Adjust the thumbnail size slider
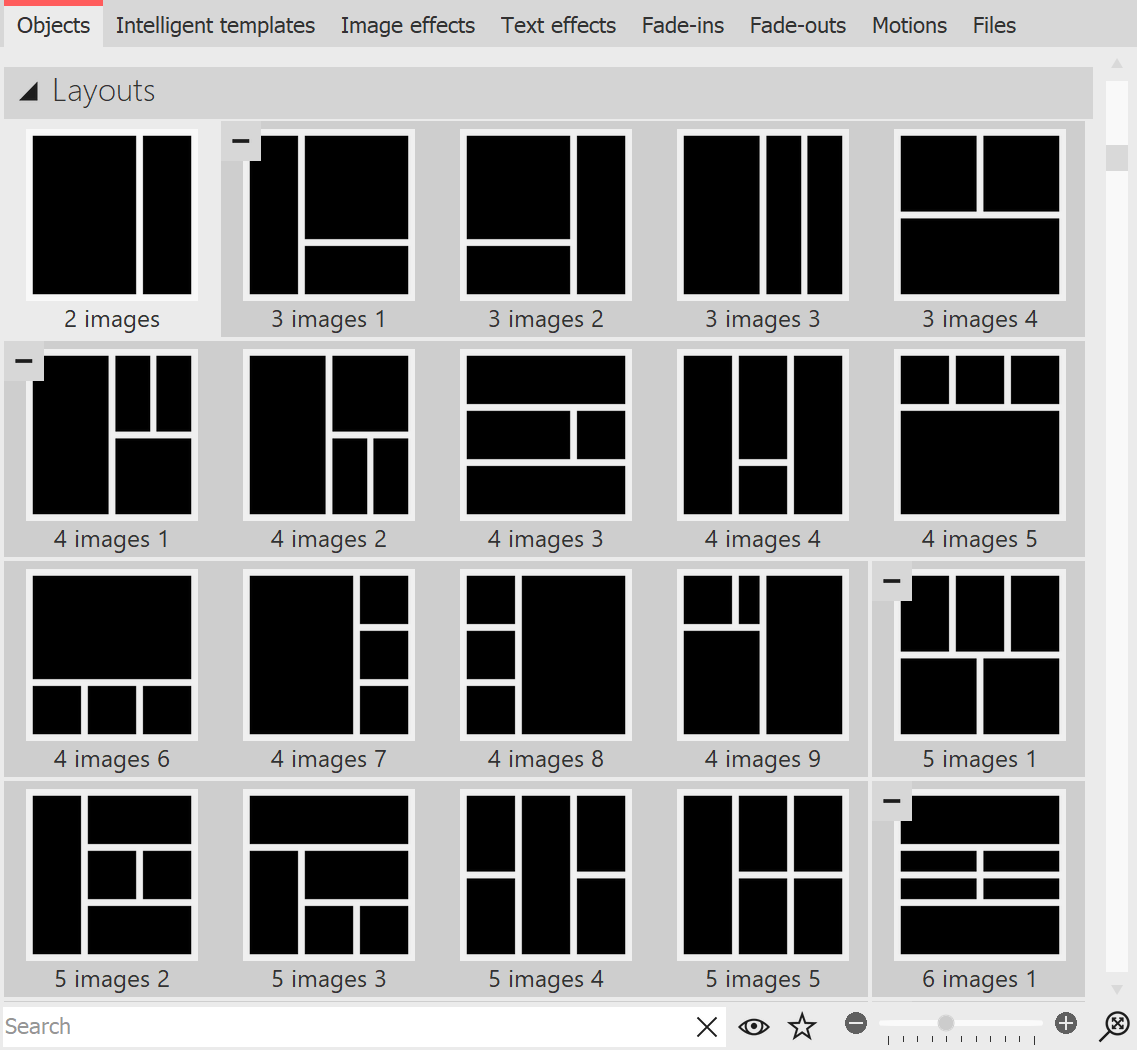The width and height of the screenshot is (1137, 1050). coord(944,1023)
